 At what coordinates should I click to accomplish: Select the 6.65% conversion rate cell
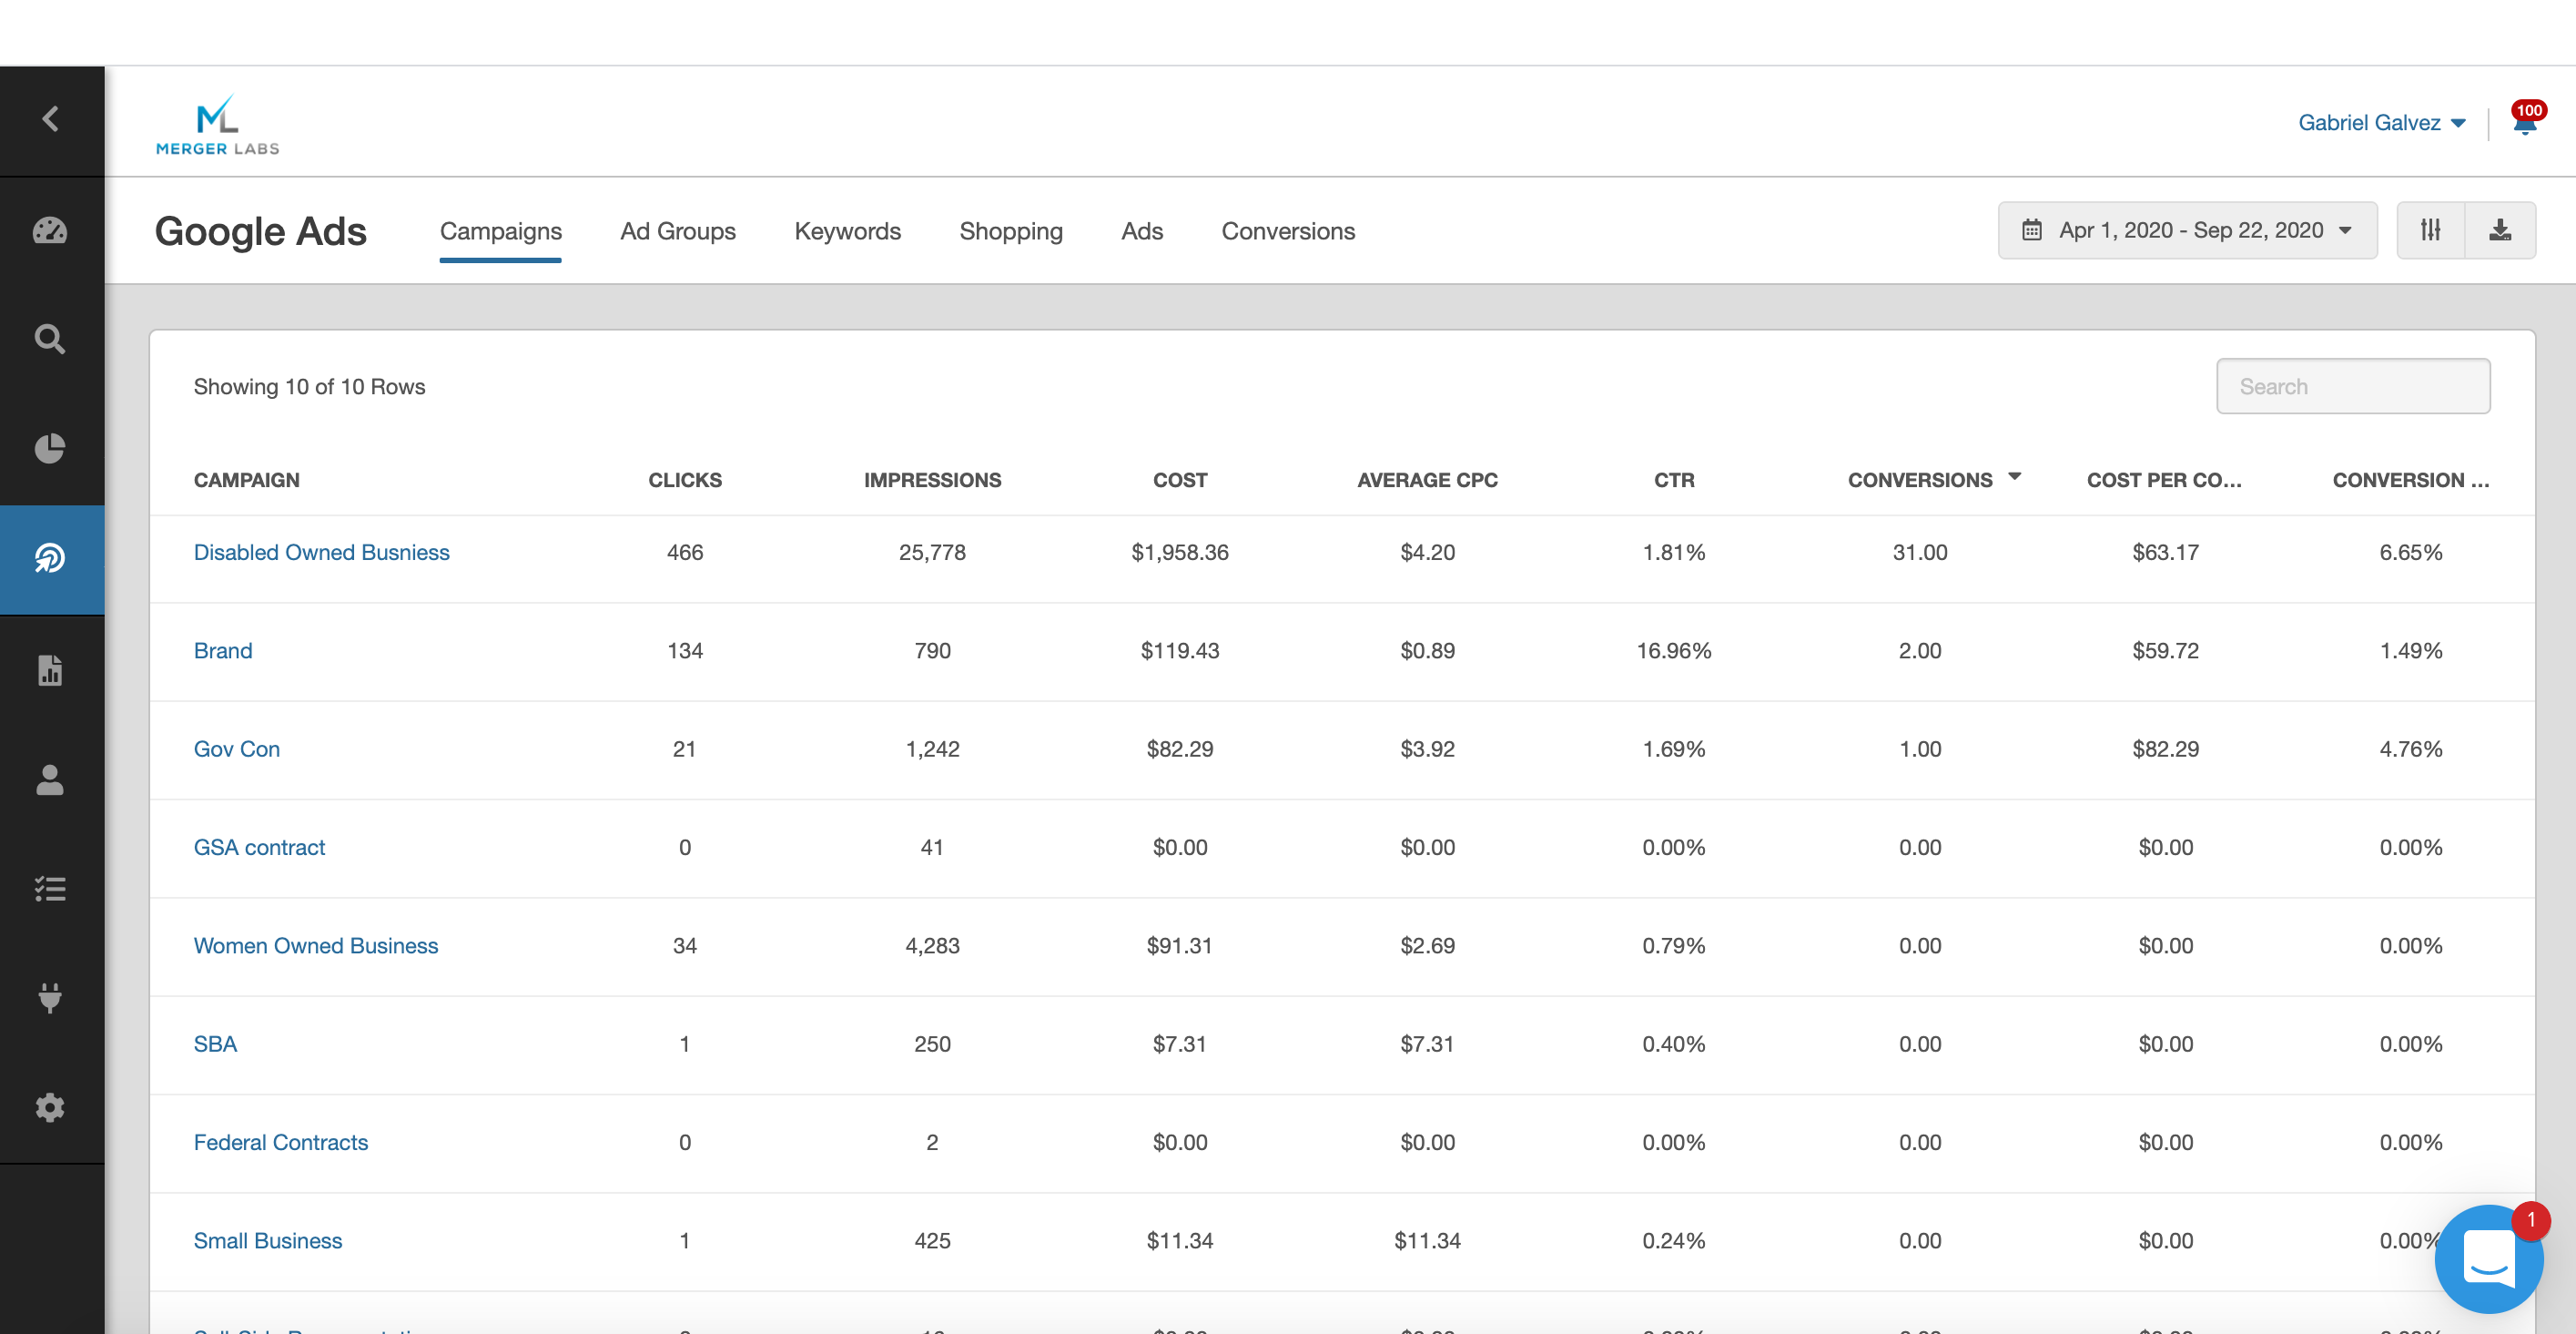tap(2411, 552)
